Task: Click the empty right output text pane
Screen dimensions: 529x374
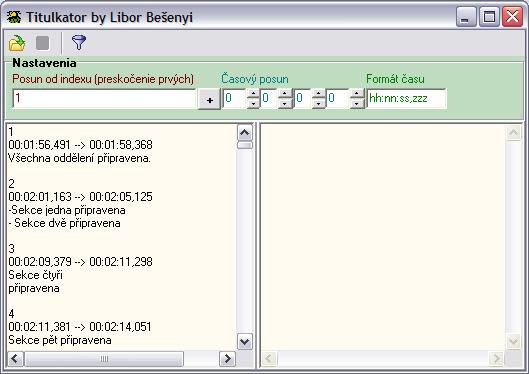Action: (383, 236)
